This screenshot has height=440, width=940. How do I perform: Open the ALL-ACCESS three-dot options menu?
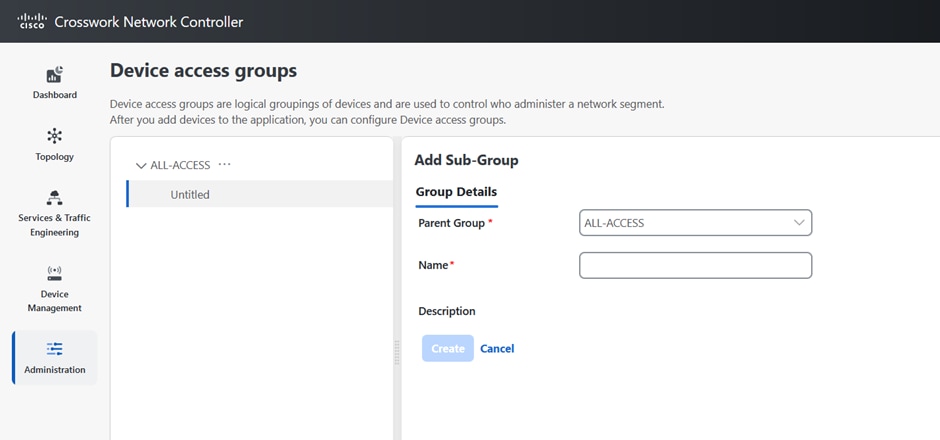point(225,164)
